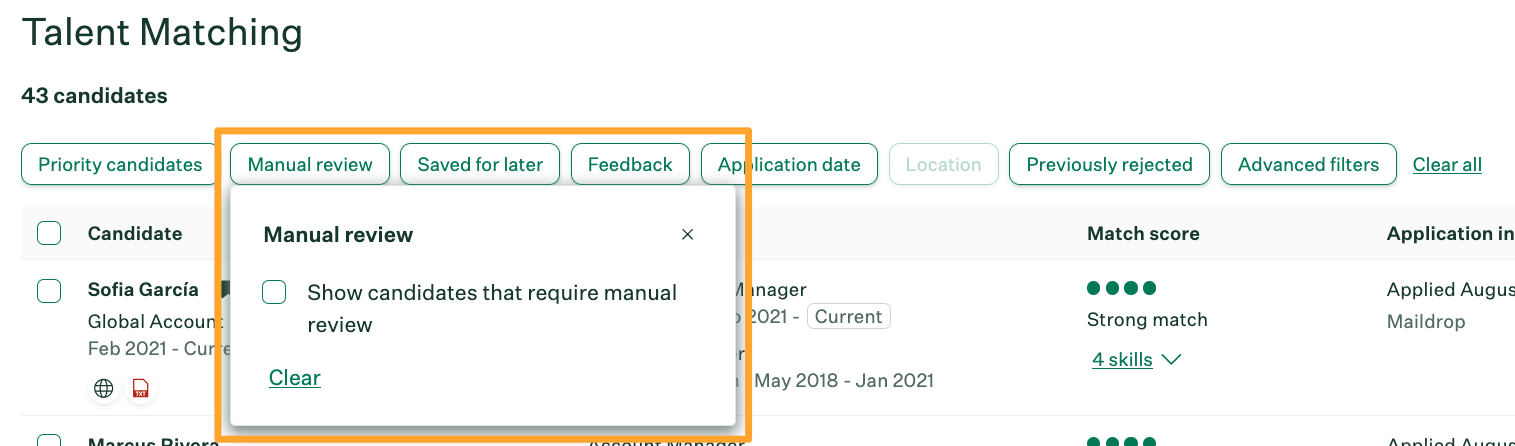Open the Feedback filter
The image size is (1515, 446).
[x=630, y=165]
